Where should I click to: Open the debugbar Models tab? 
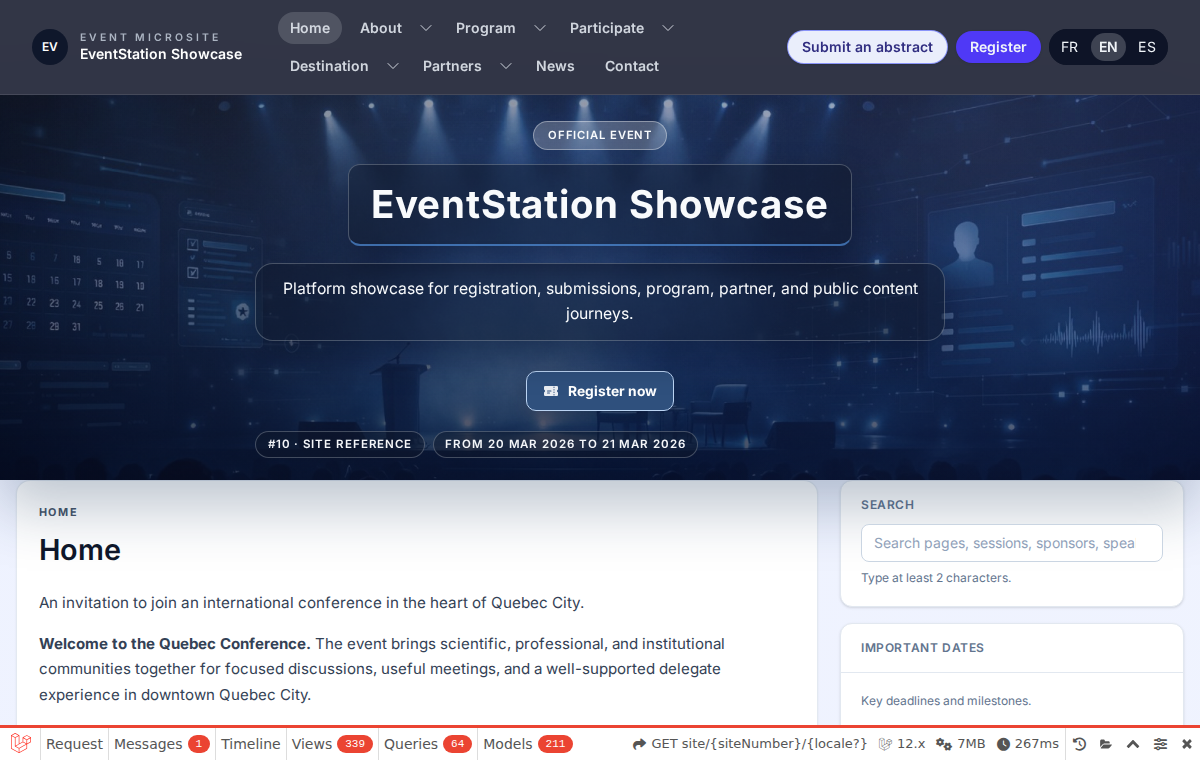[527, 744]
